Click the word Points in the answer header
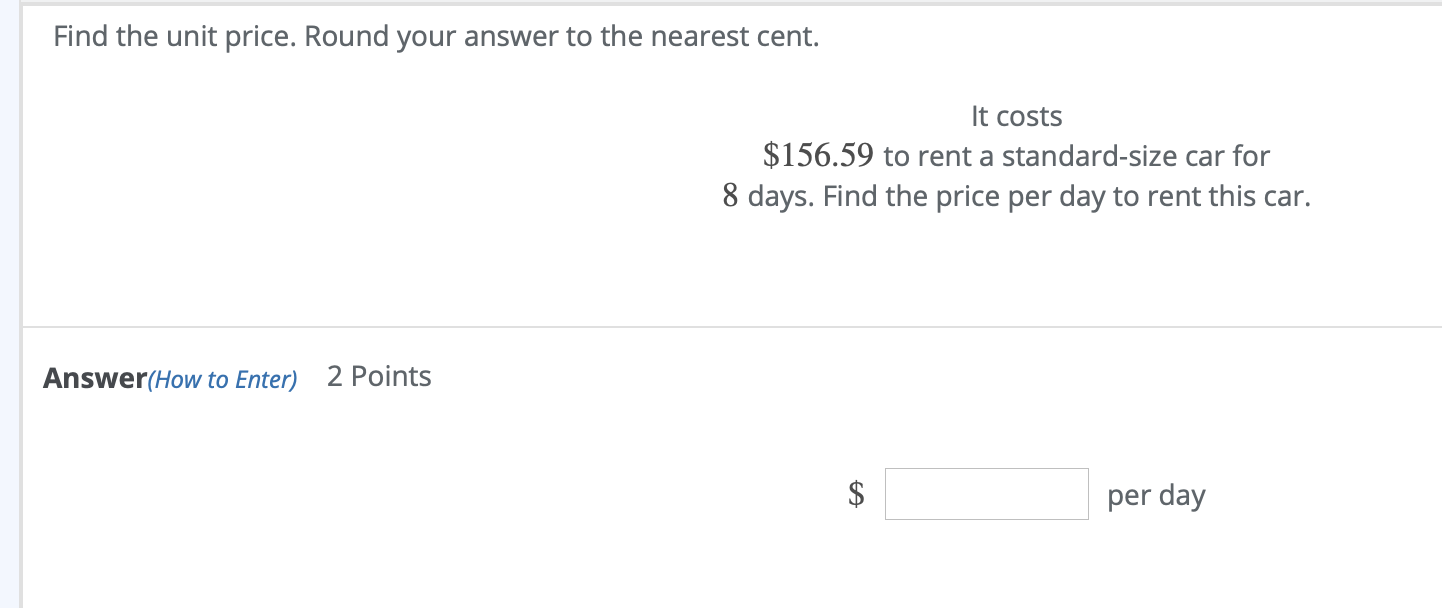1442x608 pixels. (391, 377)
